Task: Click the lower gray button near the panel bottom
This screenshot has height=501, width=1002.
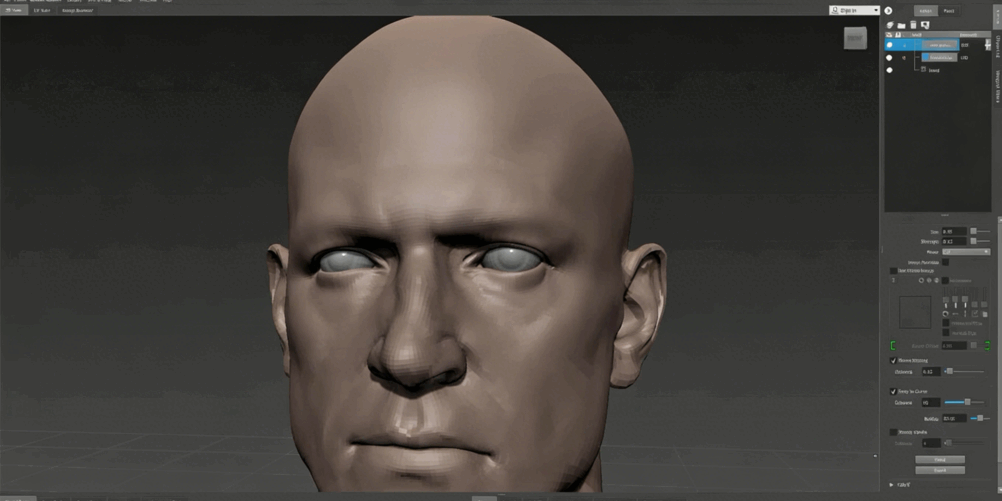Action: (x=940, y=470)
